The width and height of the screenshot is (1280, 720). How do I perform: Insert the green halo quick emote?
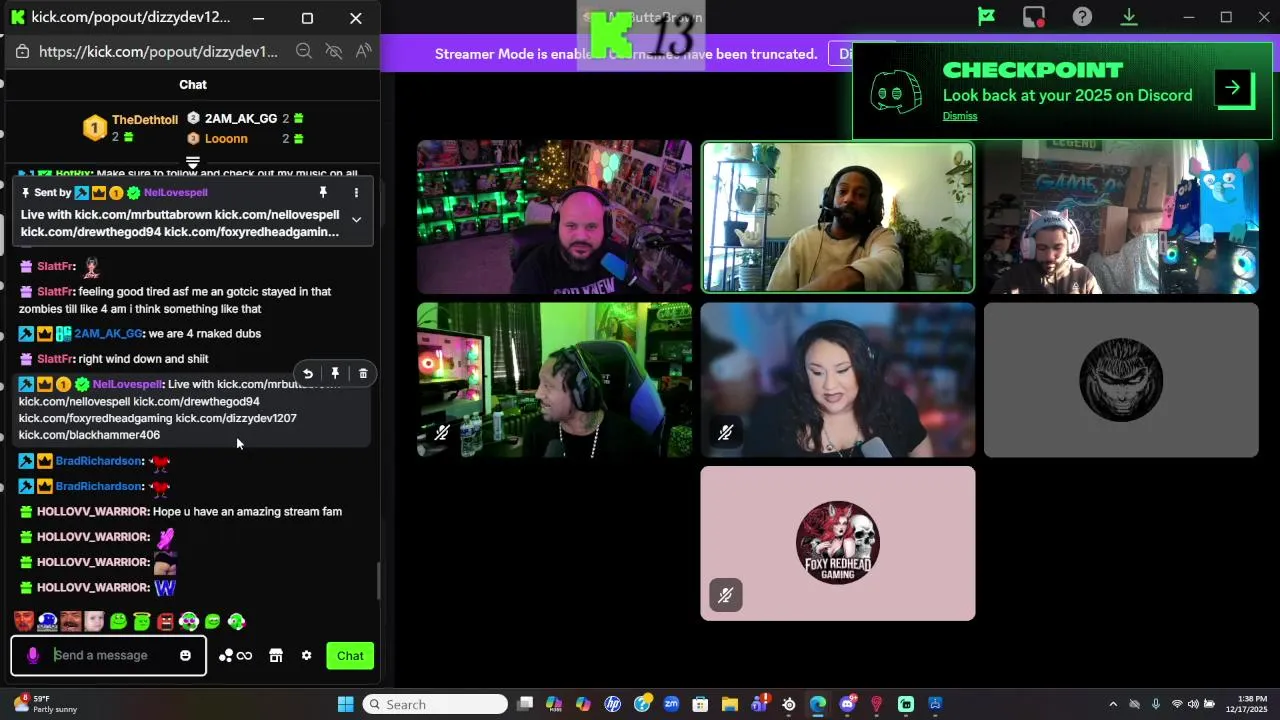click(142, 622)
